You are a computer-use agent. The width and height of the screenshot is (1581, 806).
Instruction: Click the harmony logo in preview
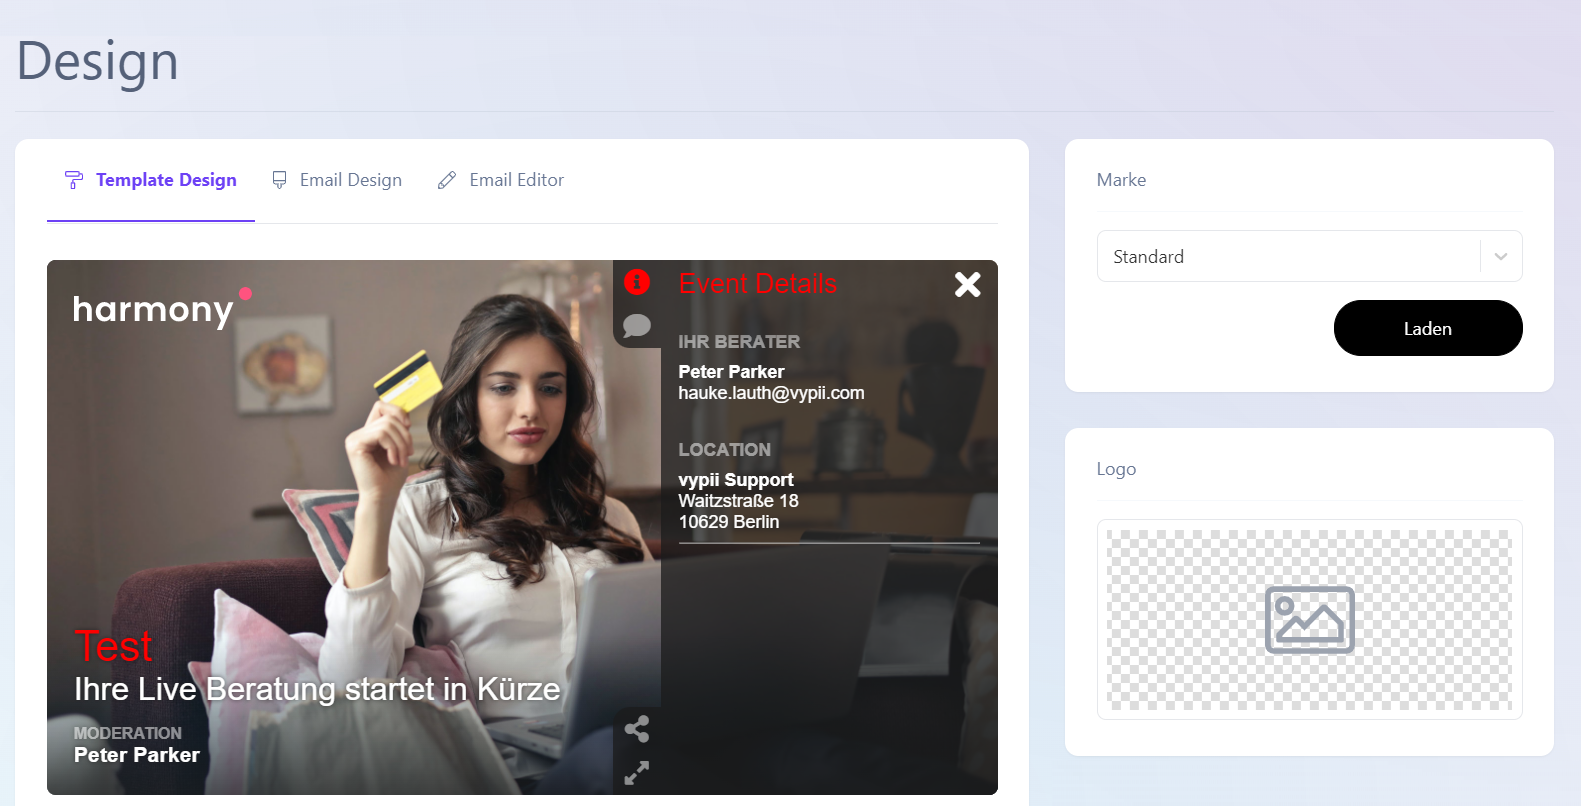click(162, 309)
